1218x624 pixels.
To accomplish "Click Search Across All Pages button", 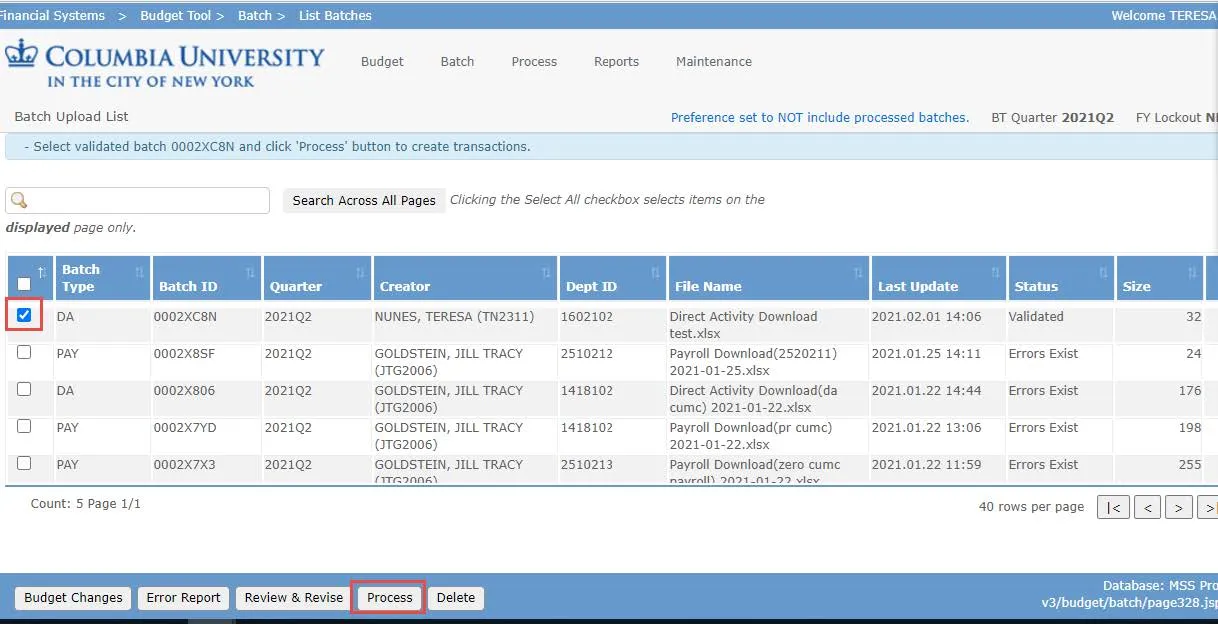I will 364,200.
